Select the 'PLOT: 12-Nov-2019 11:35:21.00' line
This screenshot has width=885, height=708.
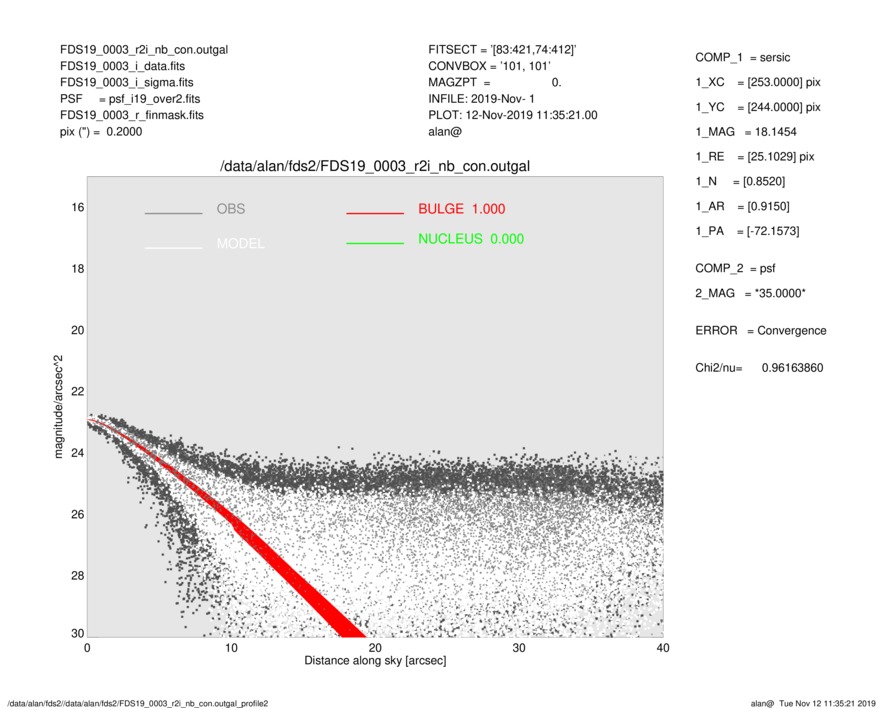click(513, 115)
